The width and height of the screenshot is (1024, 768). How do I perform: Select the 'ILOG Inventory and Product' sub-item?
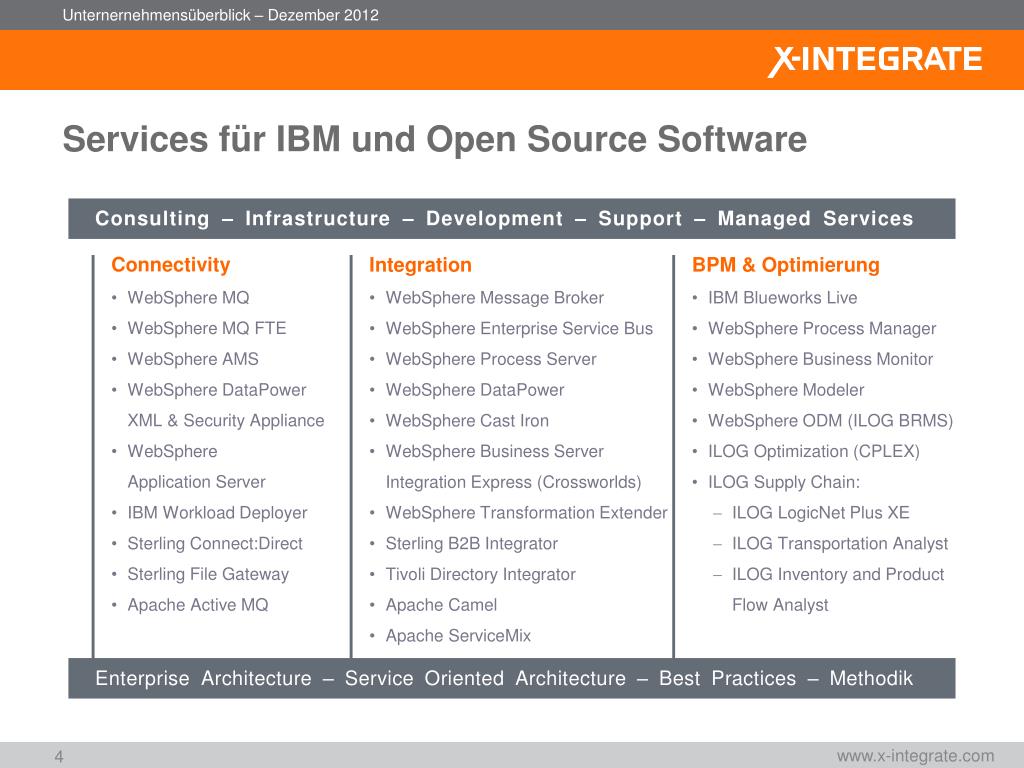(838, 574)
